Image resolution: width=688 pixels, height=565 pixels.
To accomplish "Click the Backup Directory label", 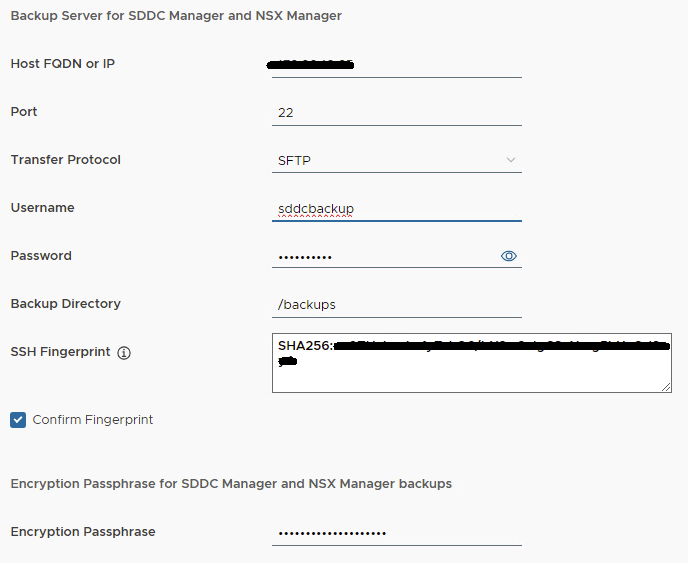I will coord(65,304).
